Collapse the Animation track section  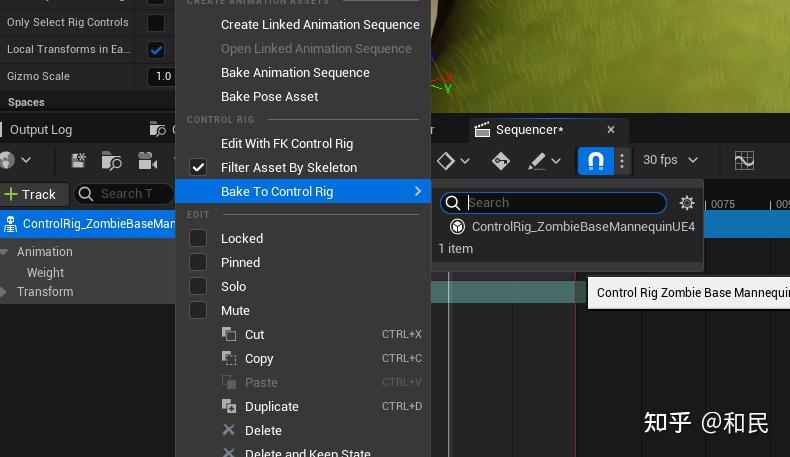pos(5,252)
